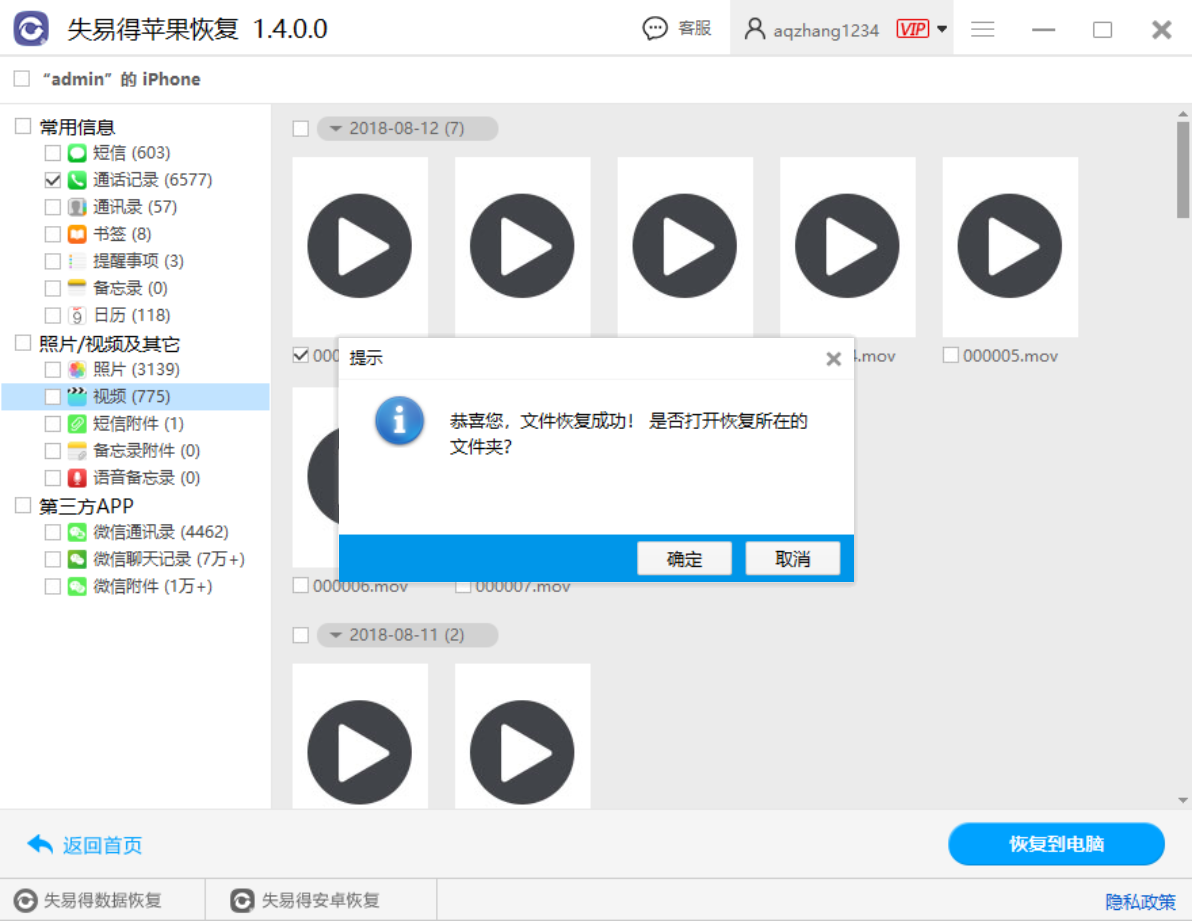Select 短信附件 (1) category

[138, 424]
